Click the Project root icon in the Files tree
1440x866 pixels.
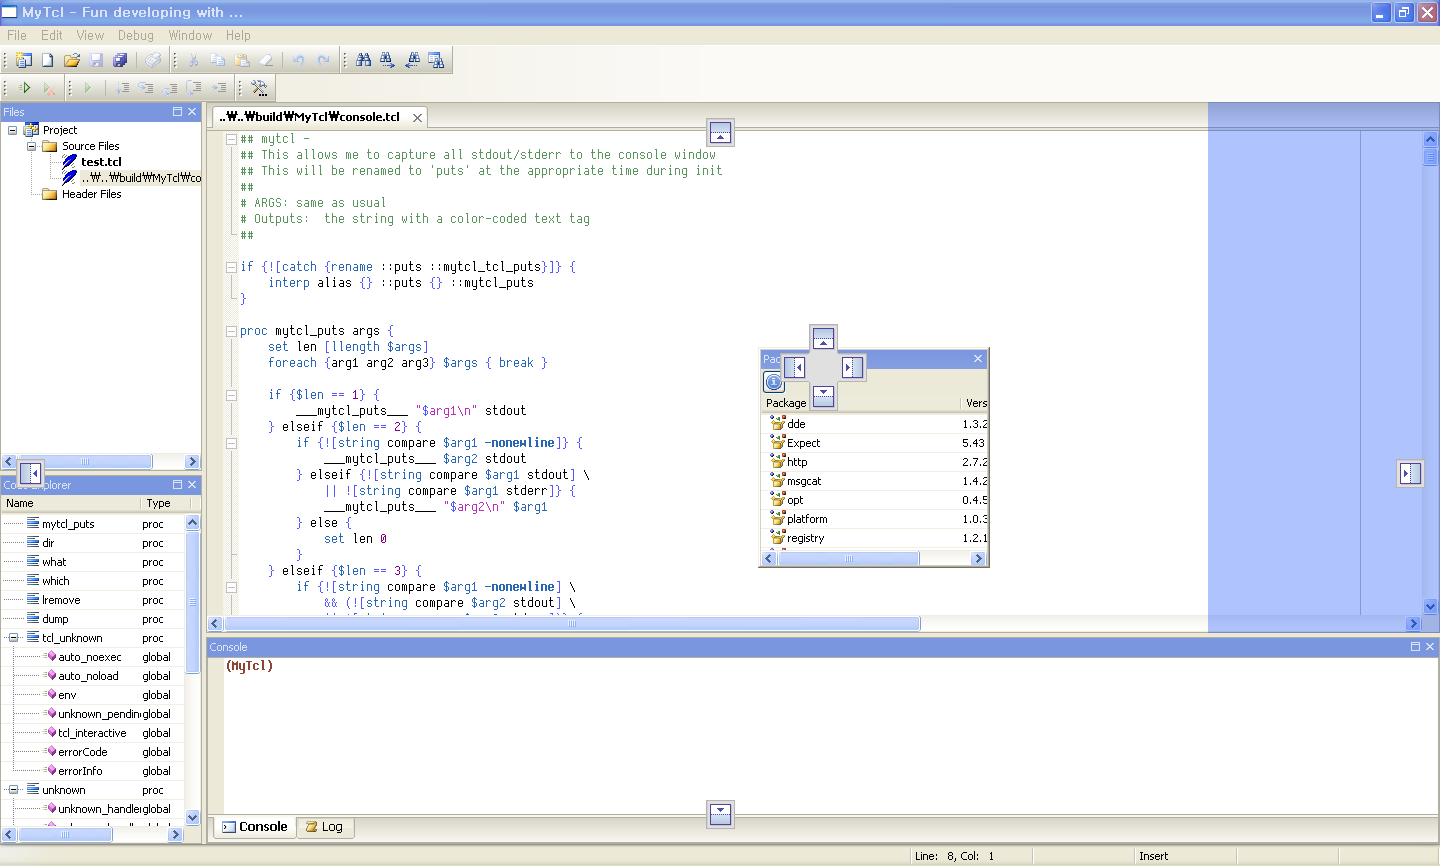tap(31, 130)
